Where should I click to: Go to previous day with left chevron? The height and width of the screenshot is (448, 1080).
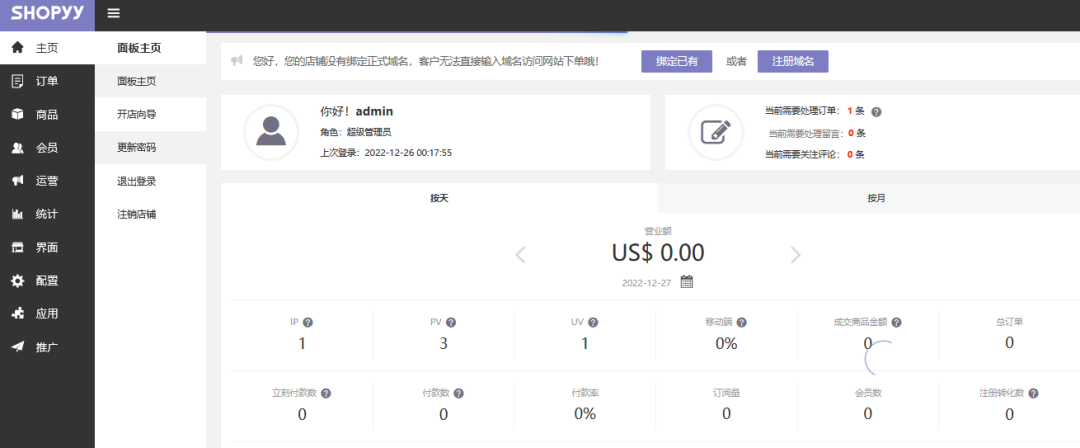pyautogui.click(x=521, y=255)
